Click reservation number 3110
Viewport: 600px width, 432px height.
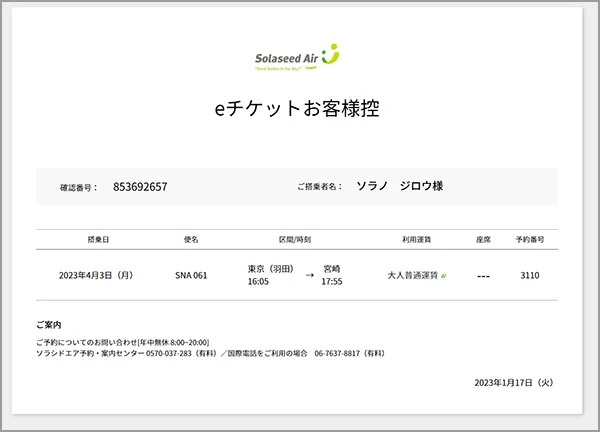point(530,275)
